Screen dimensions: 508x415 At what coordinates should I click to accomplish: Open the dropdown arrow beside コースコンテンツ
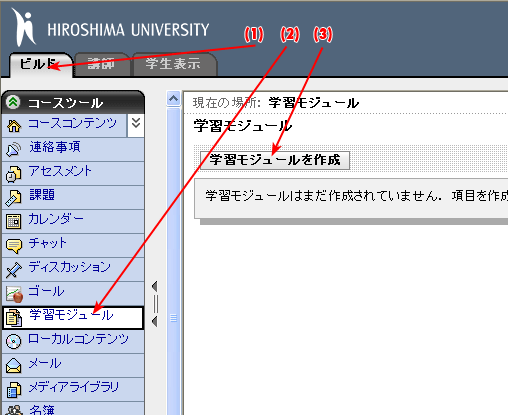pyautogui.click(x=136, y=123)
